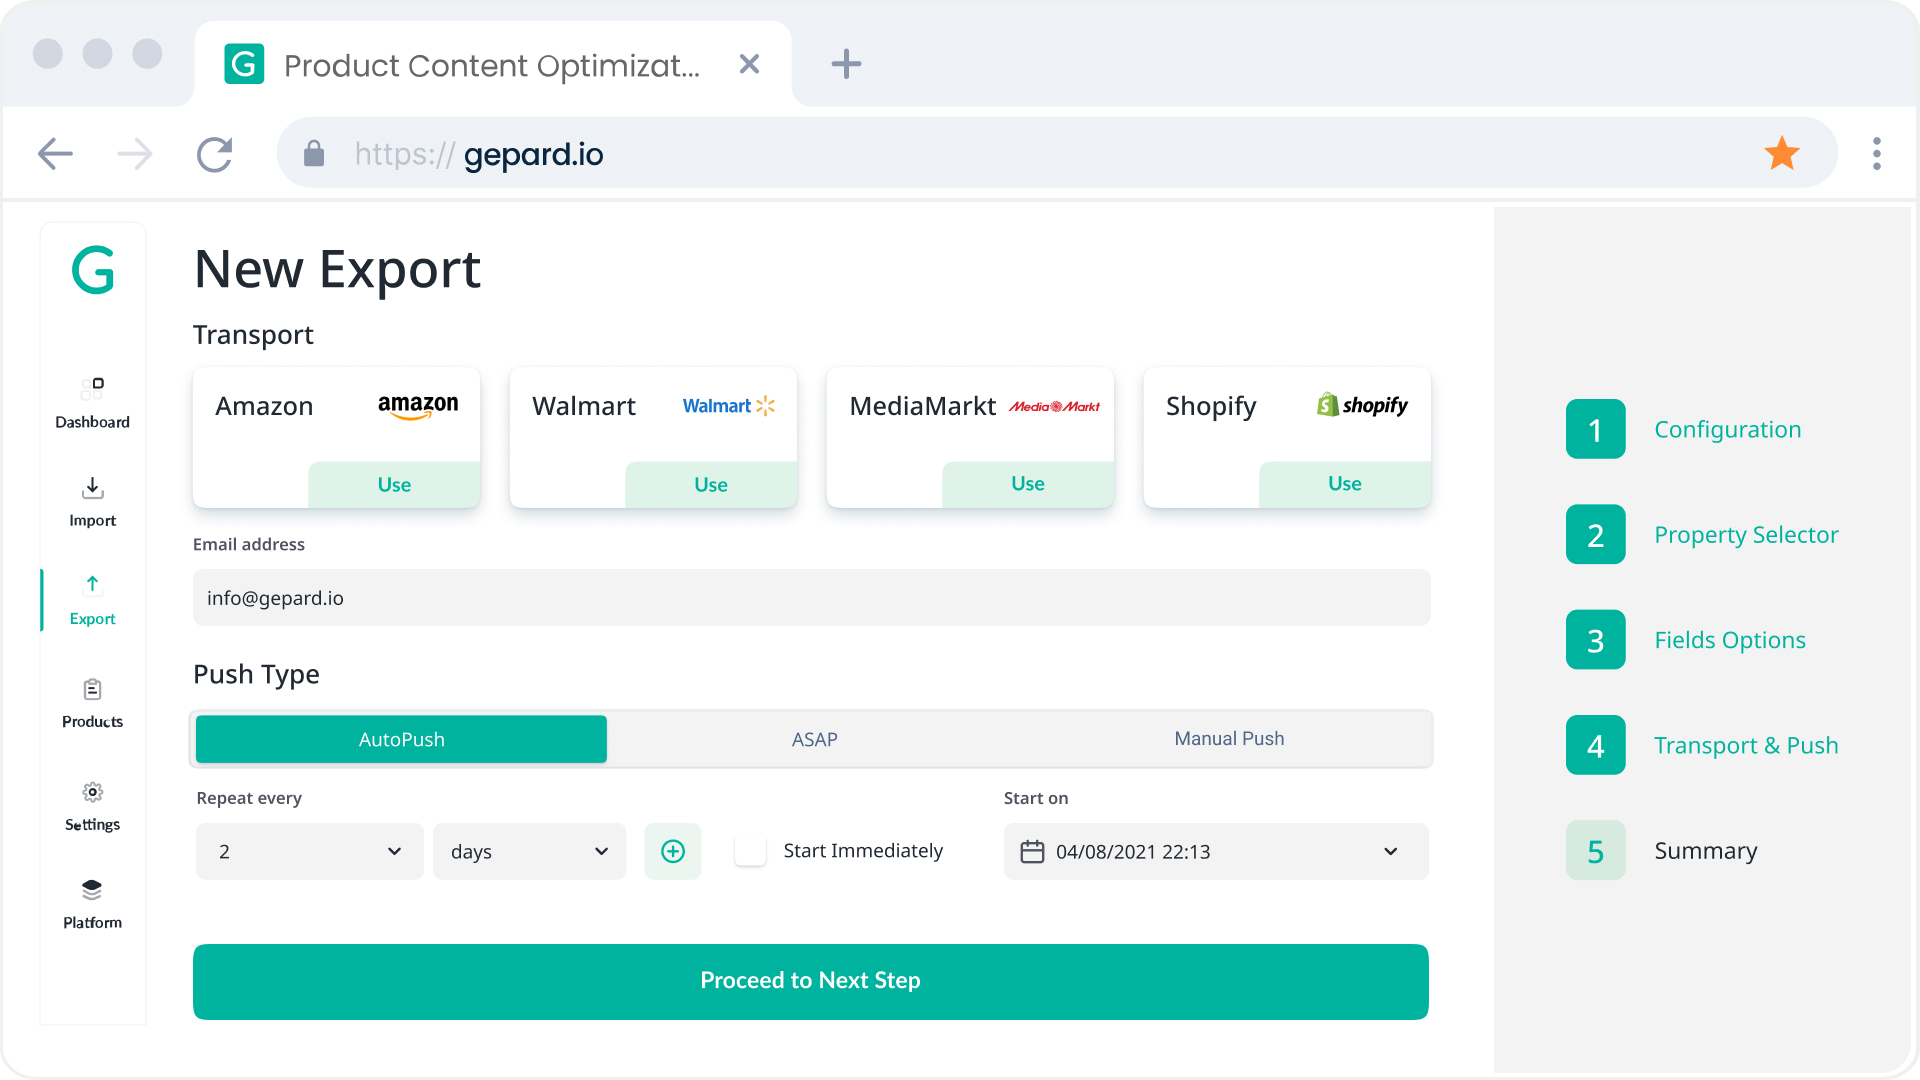1920x1080 pixels.
Task: Click Proceed to Next Step button
Action: pos(811,981)
